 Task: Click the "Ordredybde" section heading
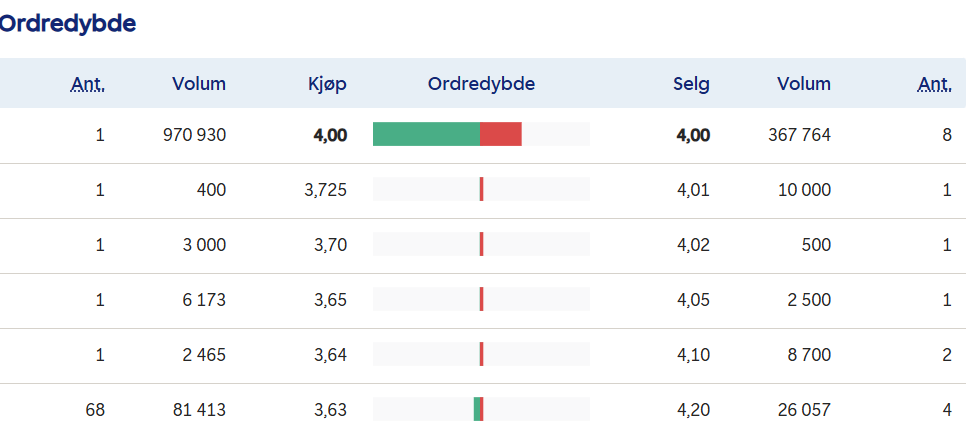pyautogui.click(x=68, y=23)
